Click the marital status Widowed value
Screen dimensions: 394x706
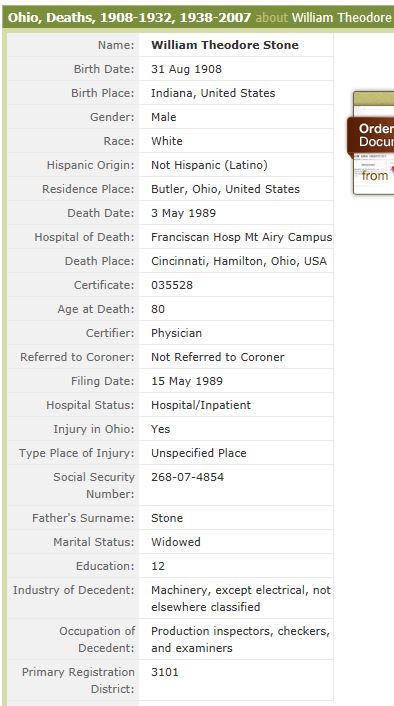click(x=176, y=542)
